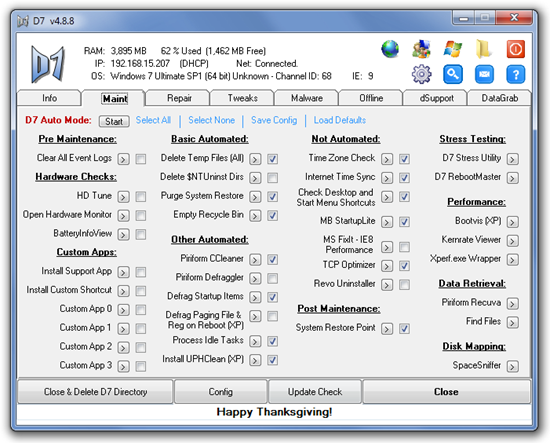Launch BatteryInfoView arrow button

point(123,234)
